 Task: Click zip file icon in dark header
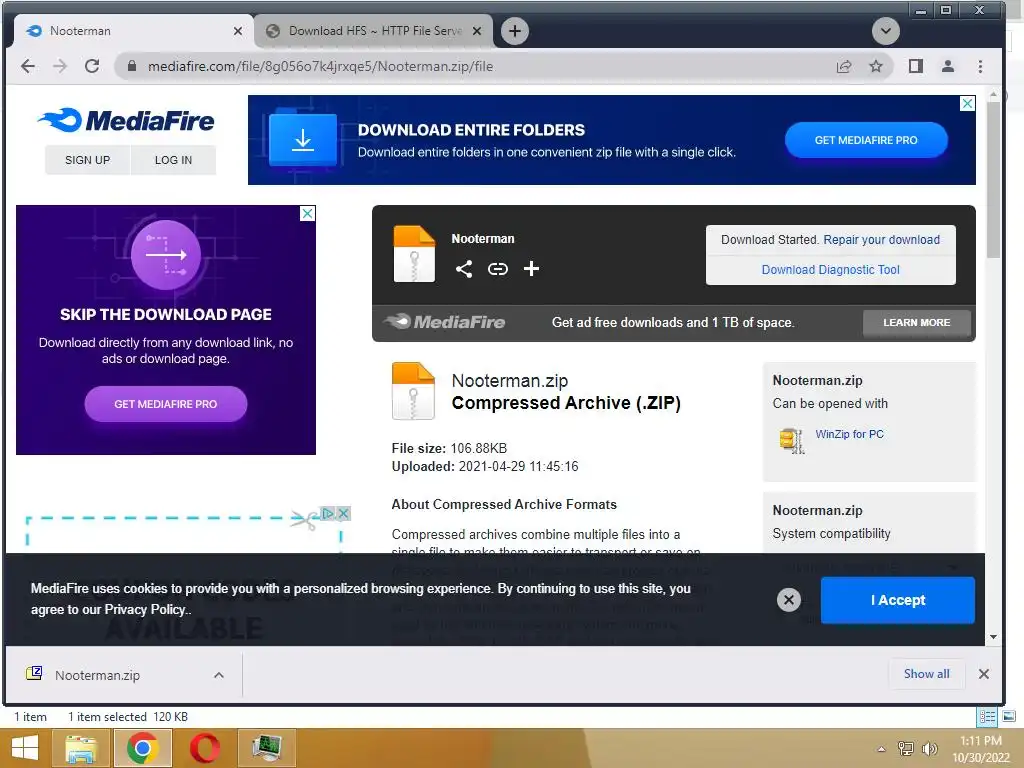point(414,254)
